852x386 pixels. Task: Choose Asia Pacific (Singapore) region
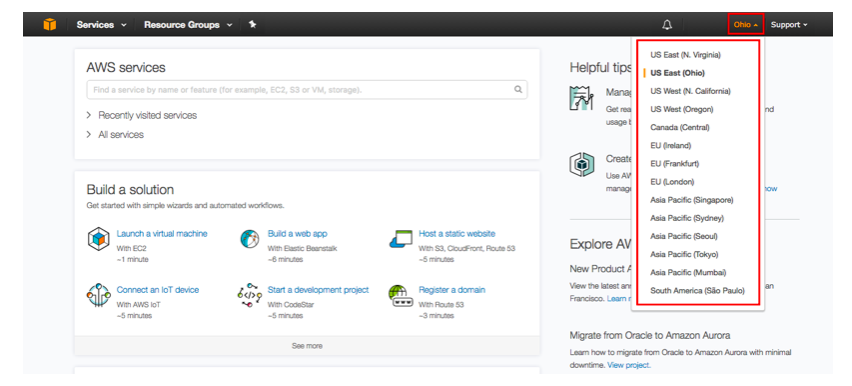692,200
